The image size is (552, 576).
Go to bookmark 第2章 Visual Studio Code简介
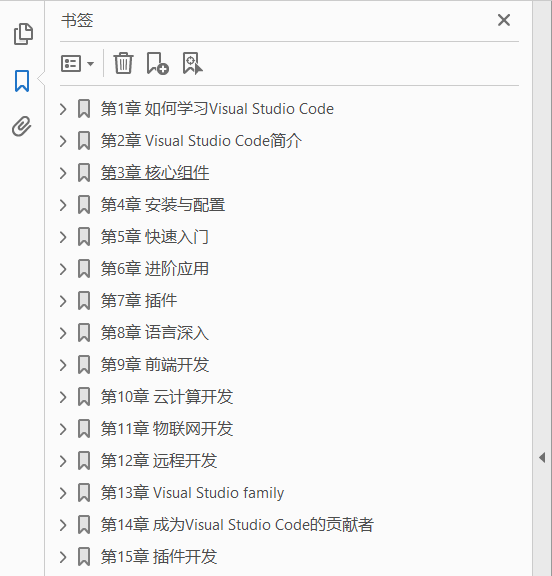coord(201,141)
